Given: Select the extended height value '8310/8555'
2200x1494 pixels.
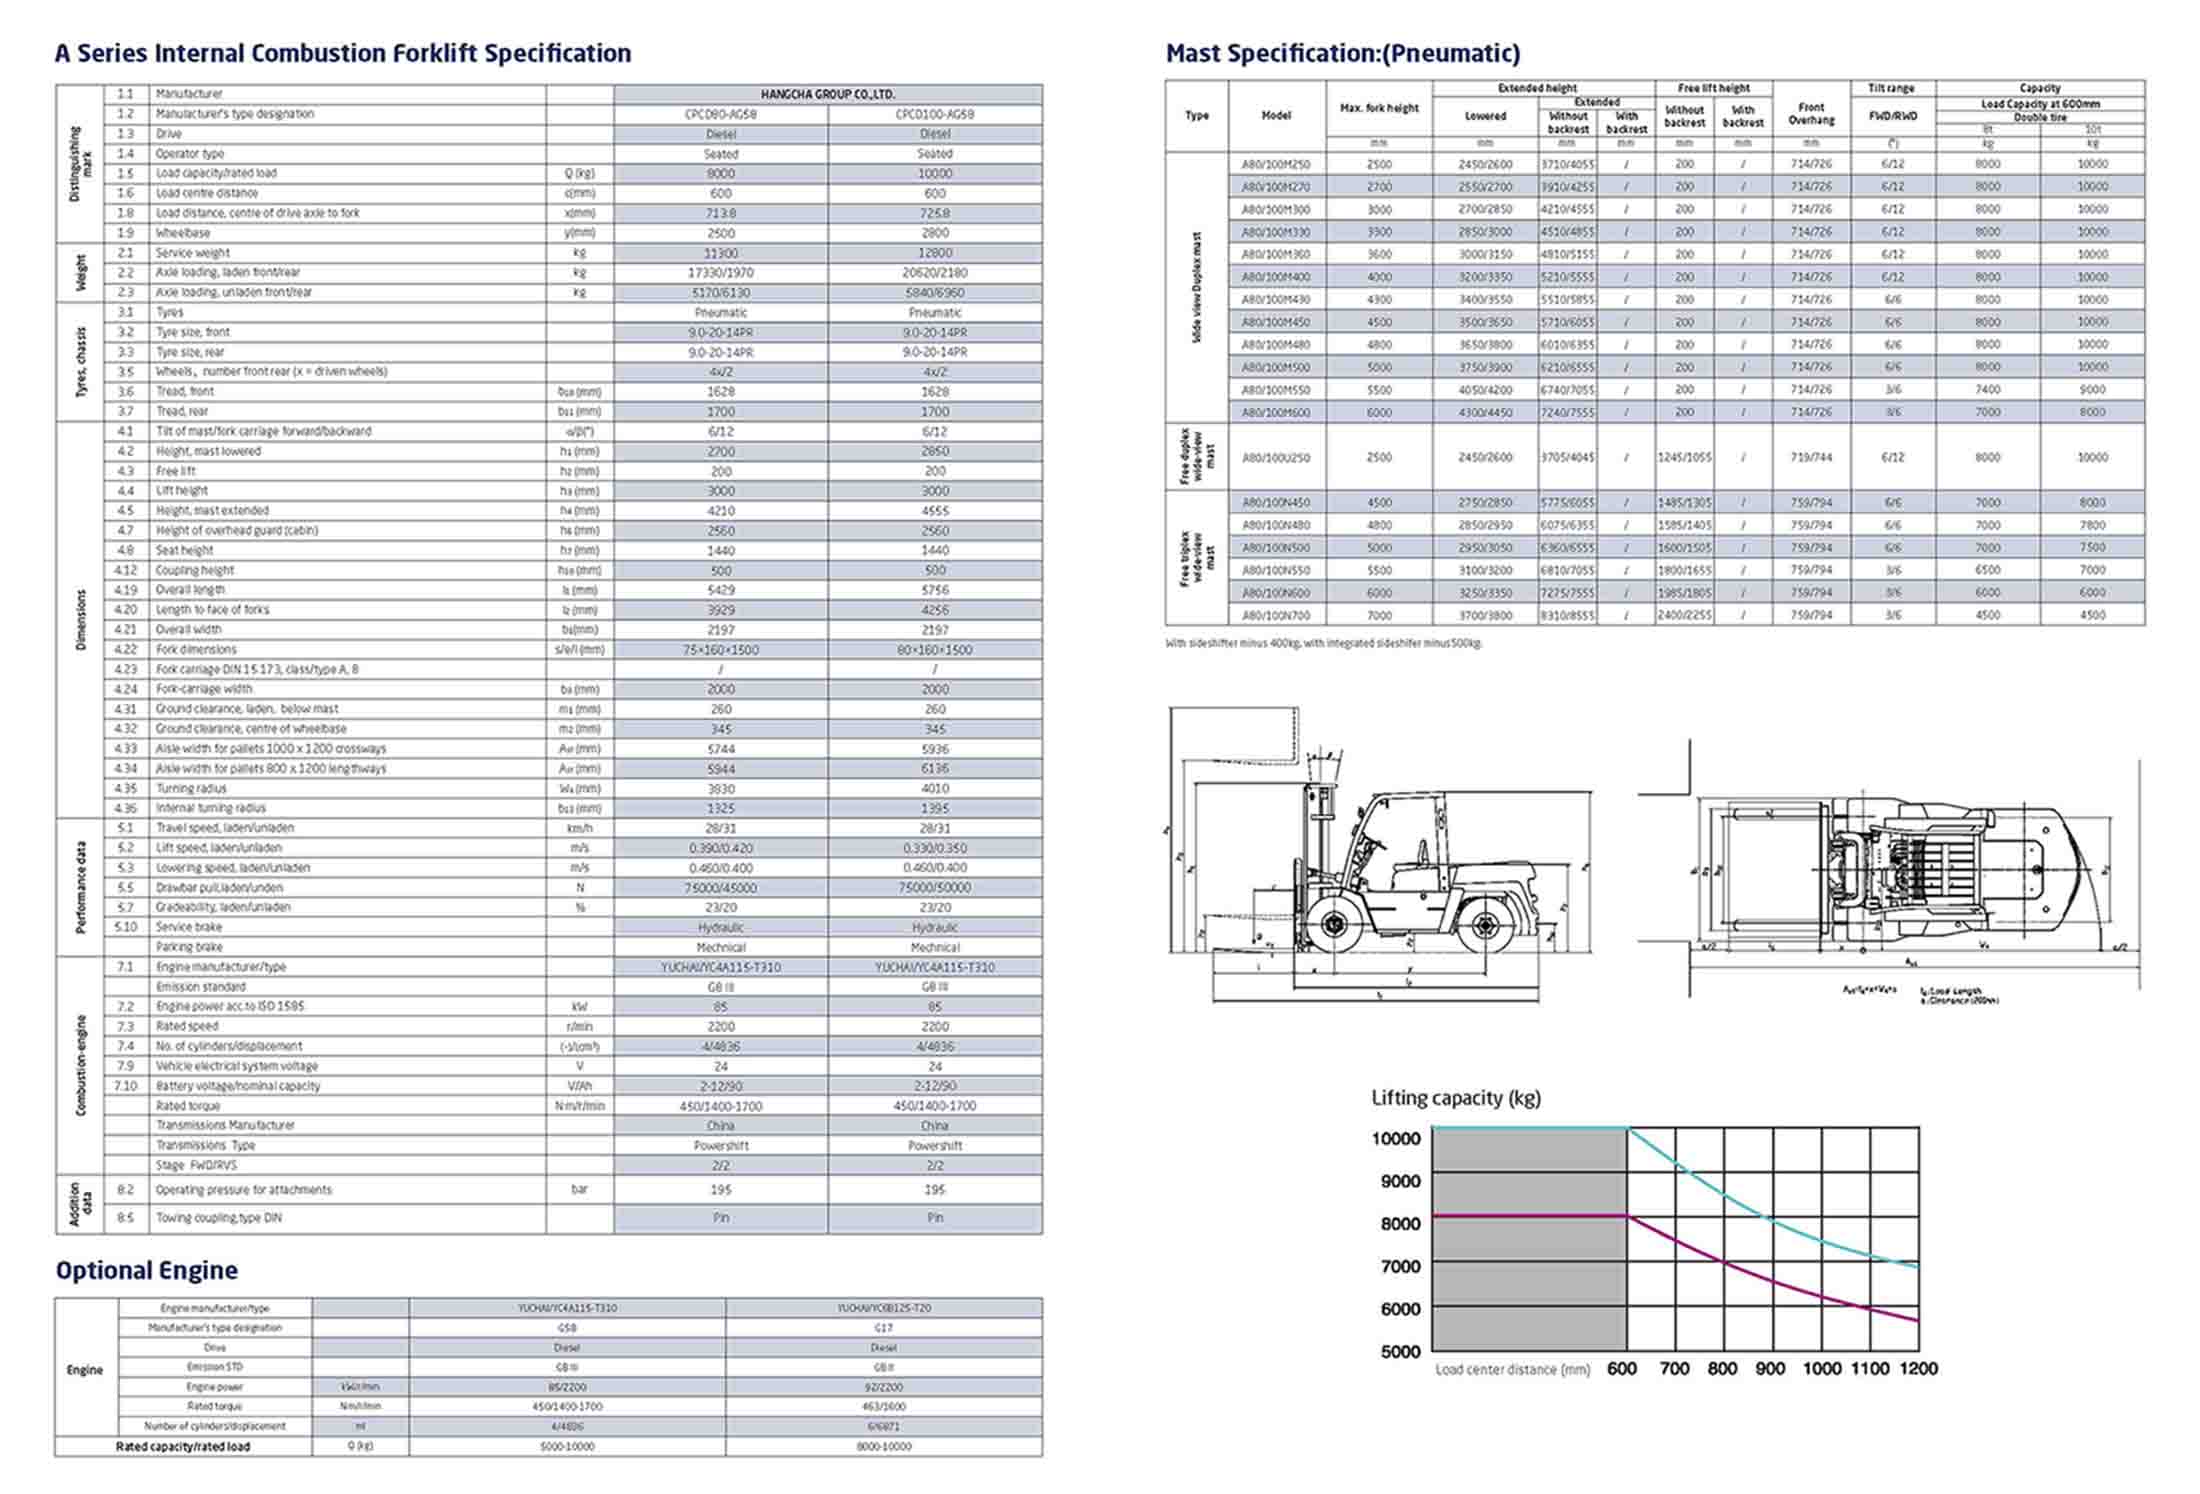Looking at the screenshot, I should point(1567,616).
